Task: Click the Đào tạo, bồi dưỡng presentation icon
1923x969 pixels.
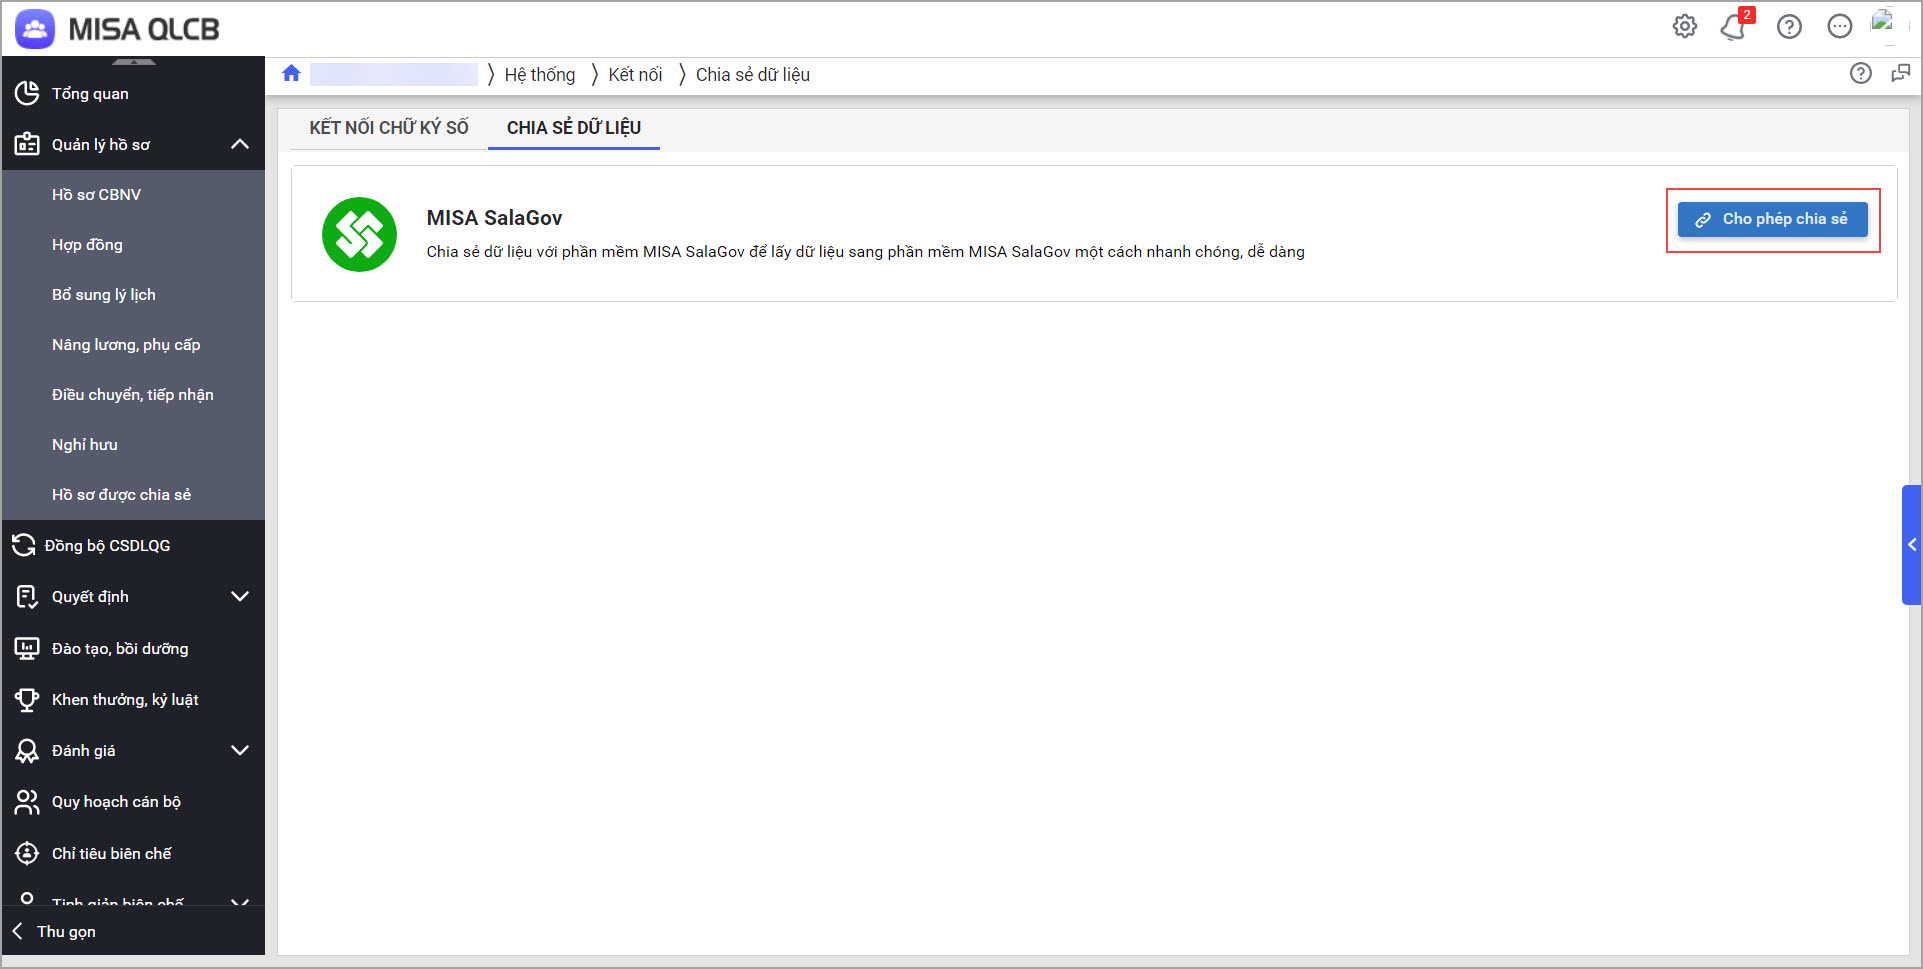Action: [27, 648]
